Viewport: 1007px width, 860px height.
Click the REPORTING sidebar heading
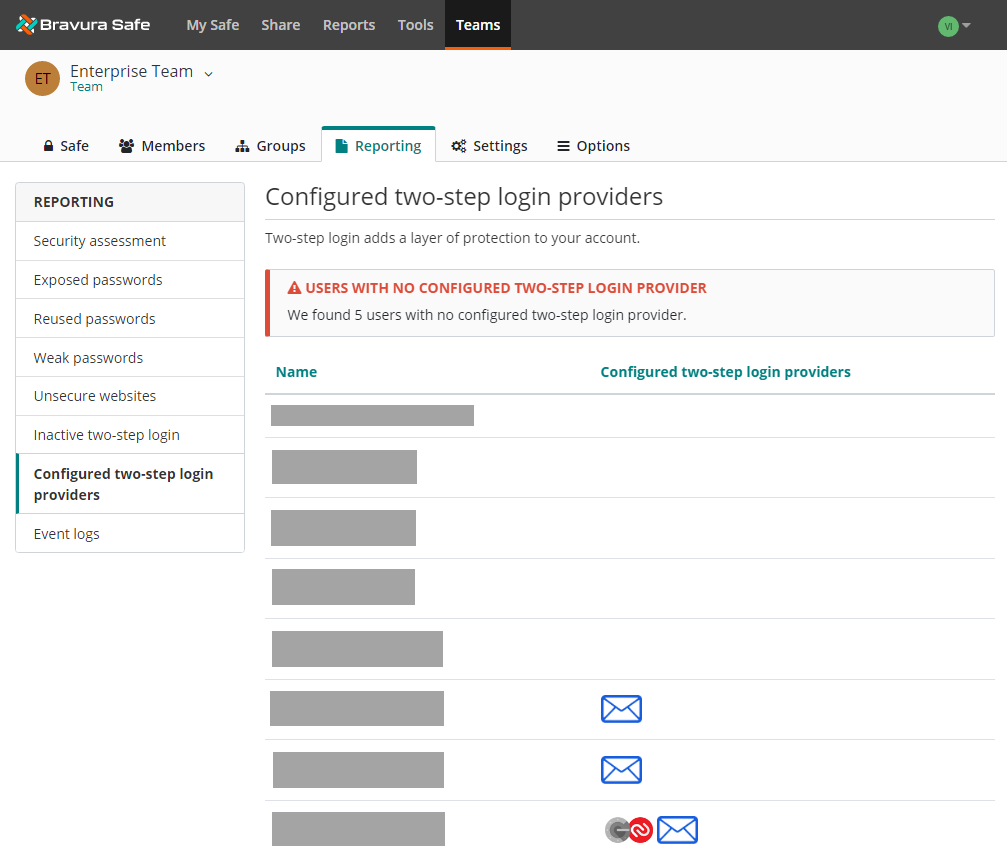coord(74,202)
